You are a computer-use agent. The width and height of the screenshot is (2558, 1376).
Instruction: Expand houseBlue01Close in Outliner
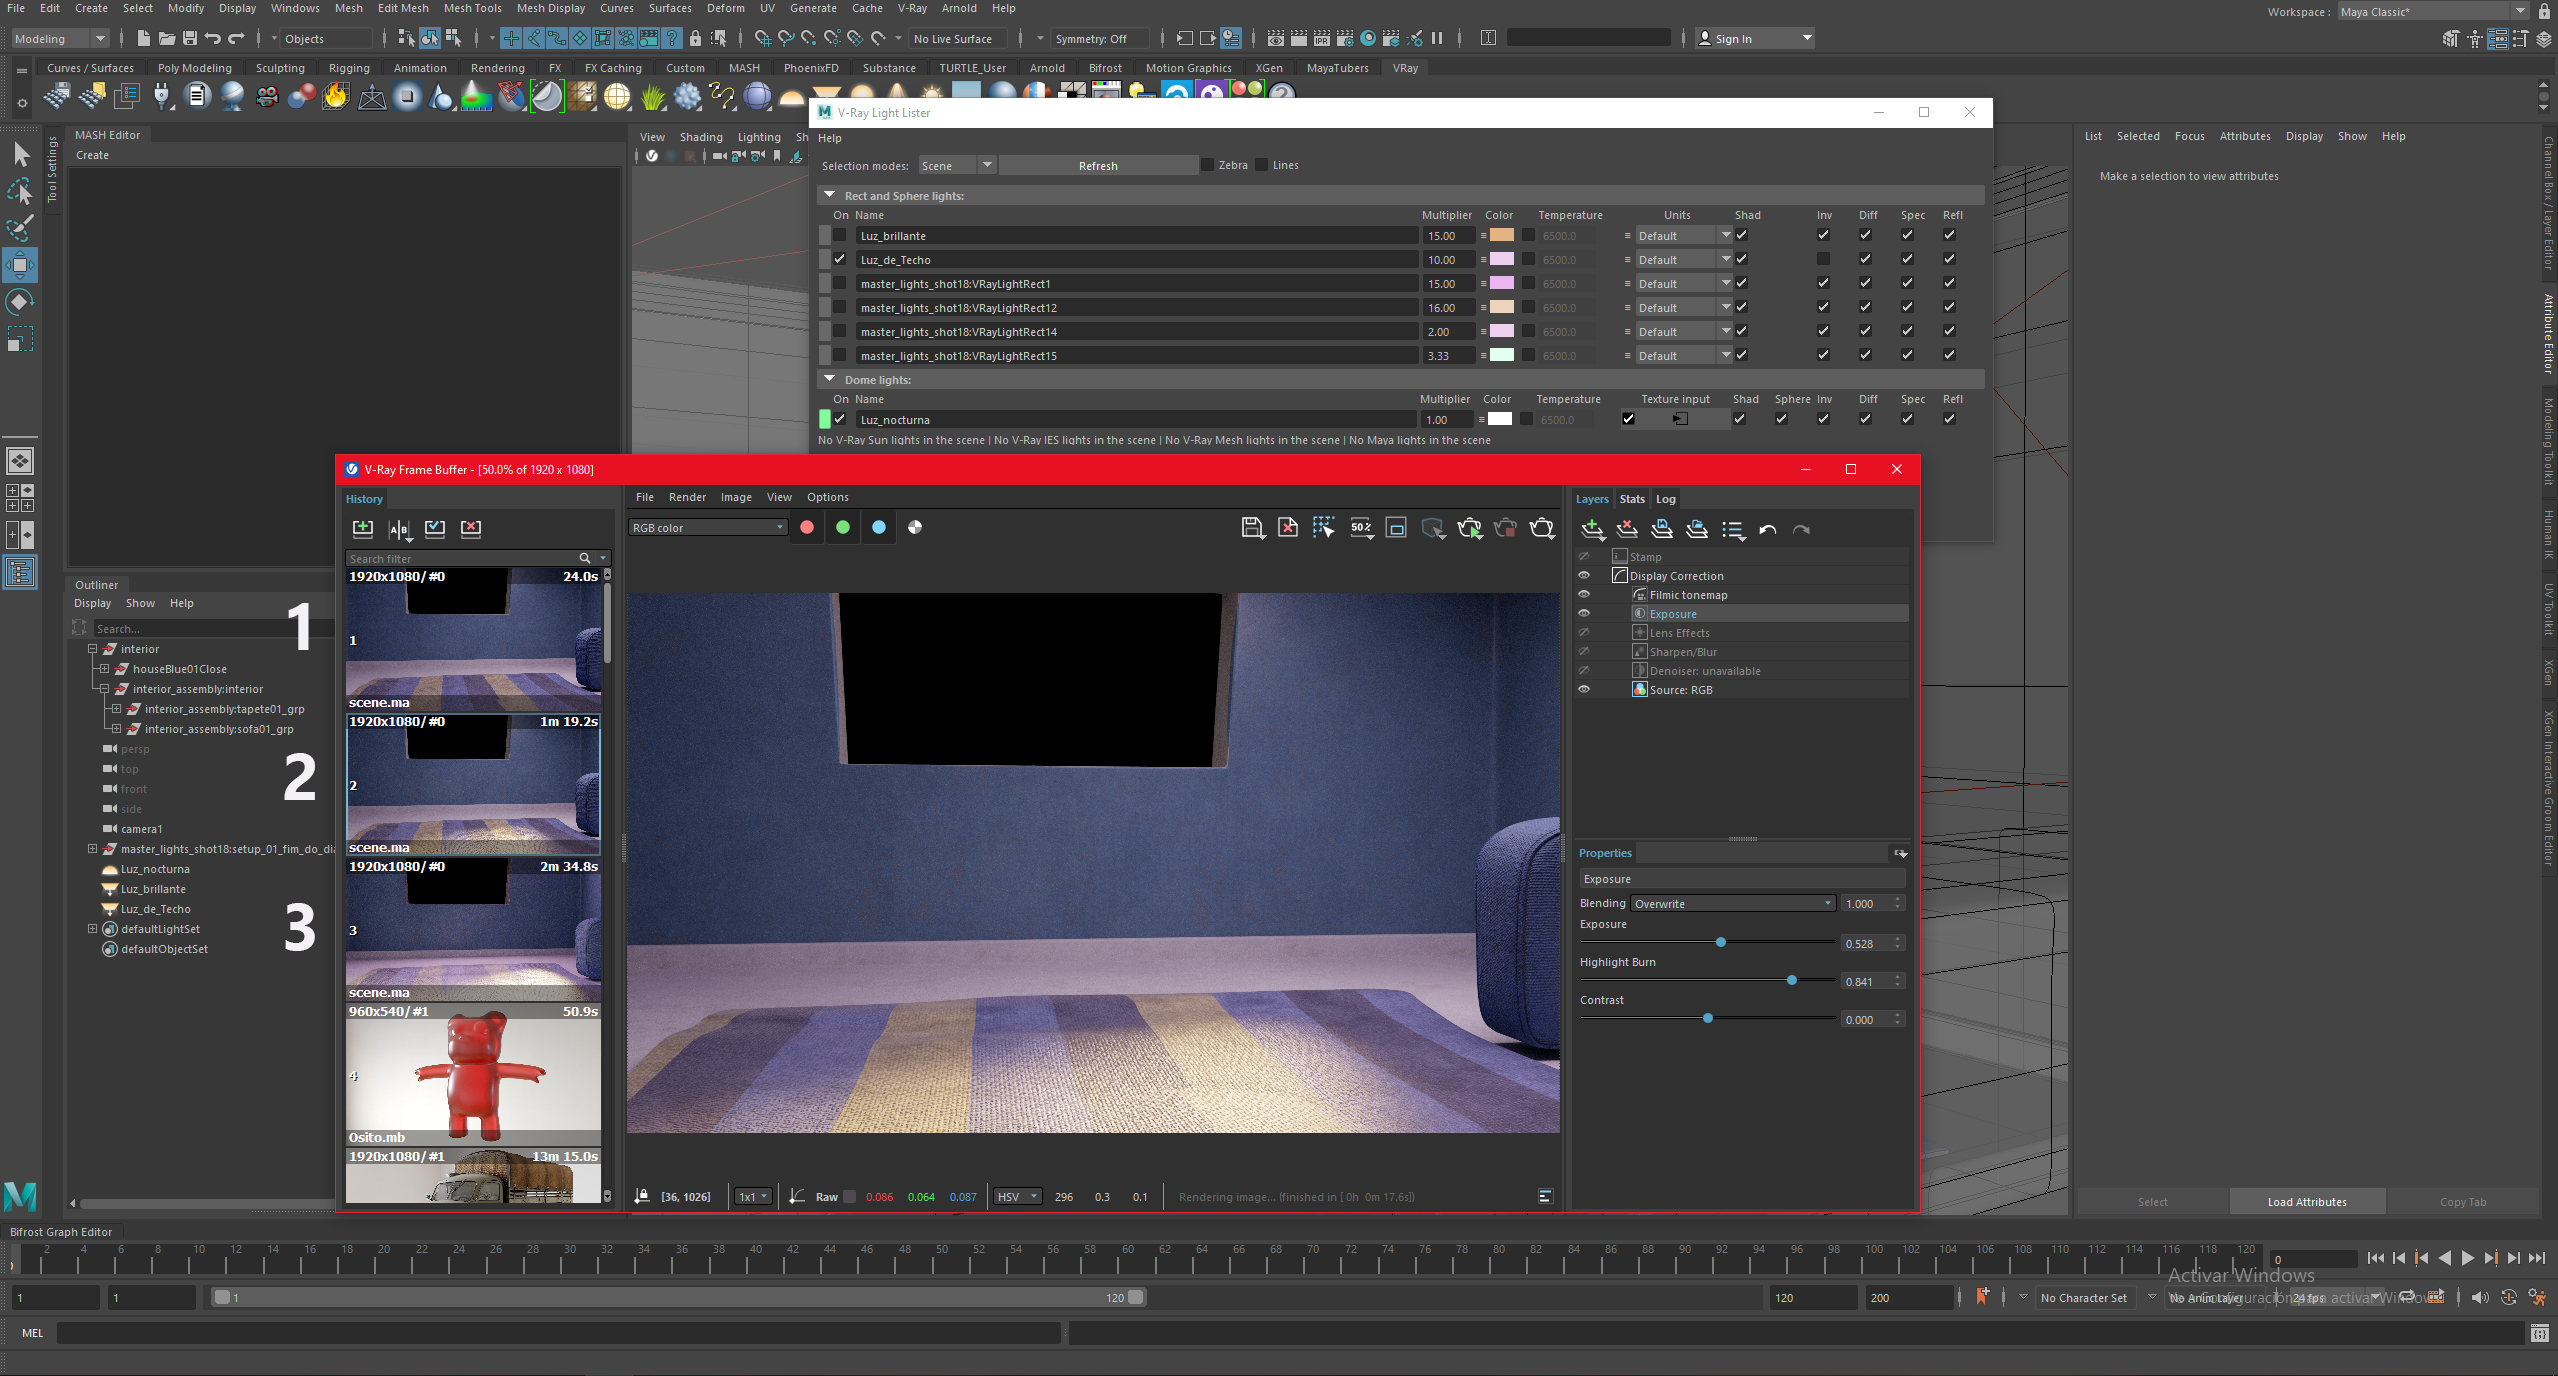pyautogui.click(x=104, y=669)
